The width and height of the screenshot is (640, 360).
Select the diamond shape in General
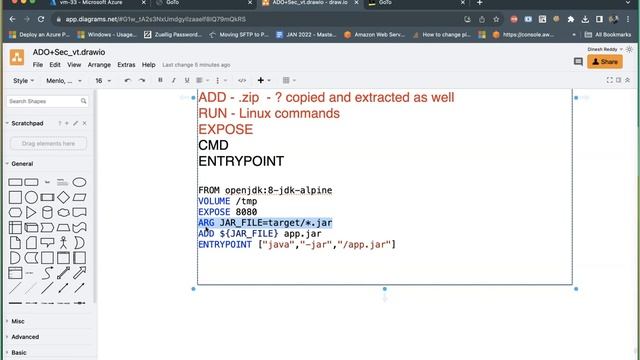(x=63, y=198)
